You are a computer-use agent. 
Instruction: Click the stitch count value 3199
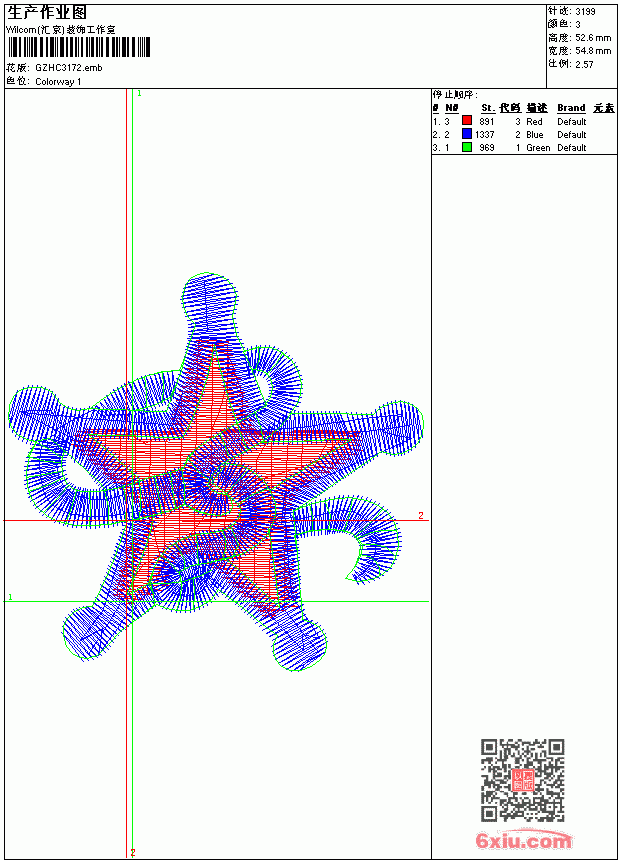585,12
